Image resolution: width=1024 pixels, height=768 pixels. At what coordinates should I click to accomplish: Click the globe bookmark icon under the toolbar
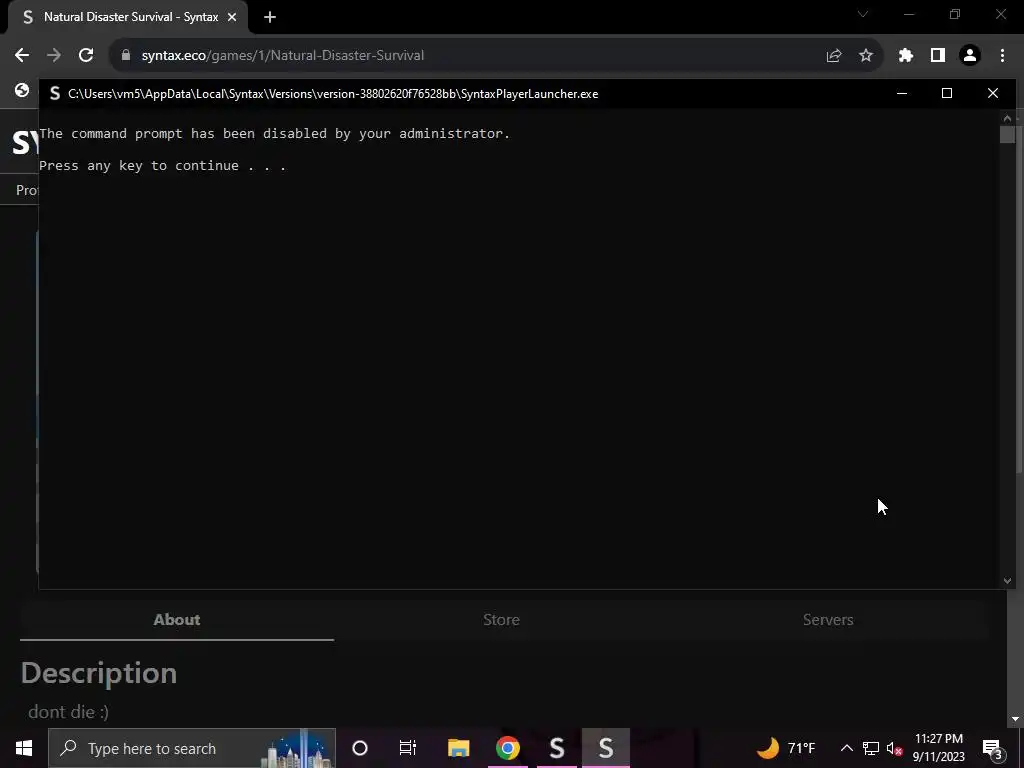22,90
